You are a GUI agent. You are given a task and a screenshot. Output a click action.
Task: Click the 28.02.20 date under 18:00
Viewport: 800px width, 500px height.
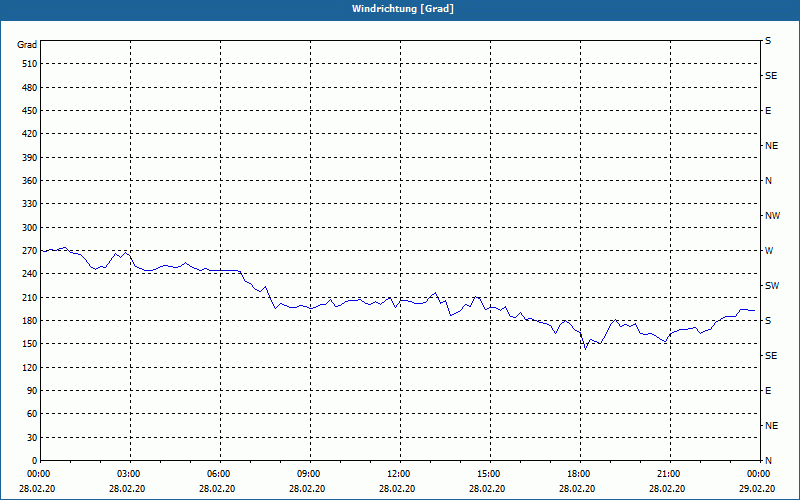[577, 488]
